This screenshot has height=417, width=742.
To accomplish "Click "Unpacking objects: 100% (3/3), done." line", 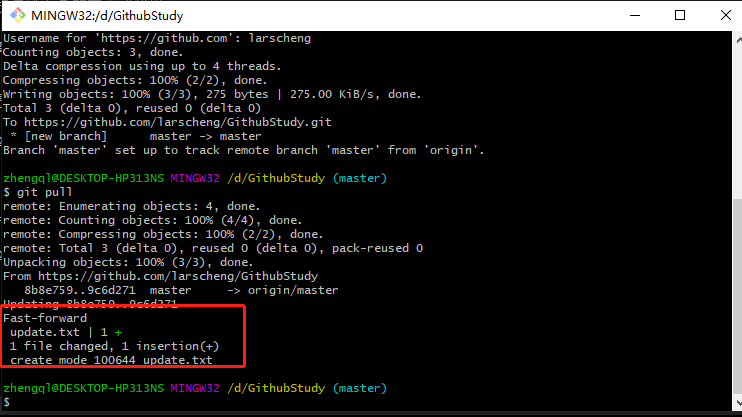I will click(x=128, y=262).
